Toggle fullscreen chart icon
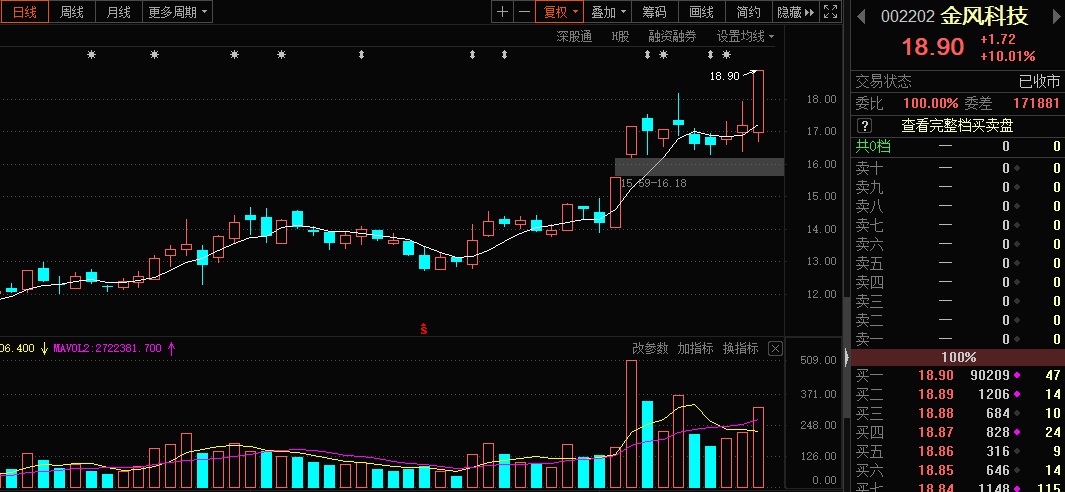This screenshot has width=1065, height=492. (830, 12)
